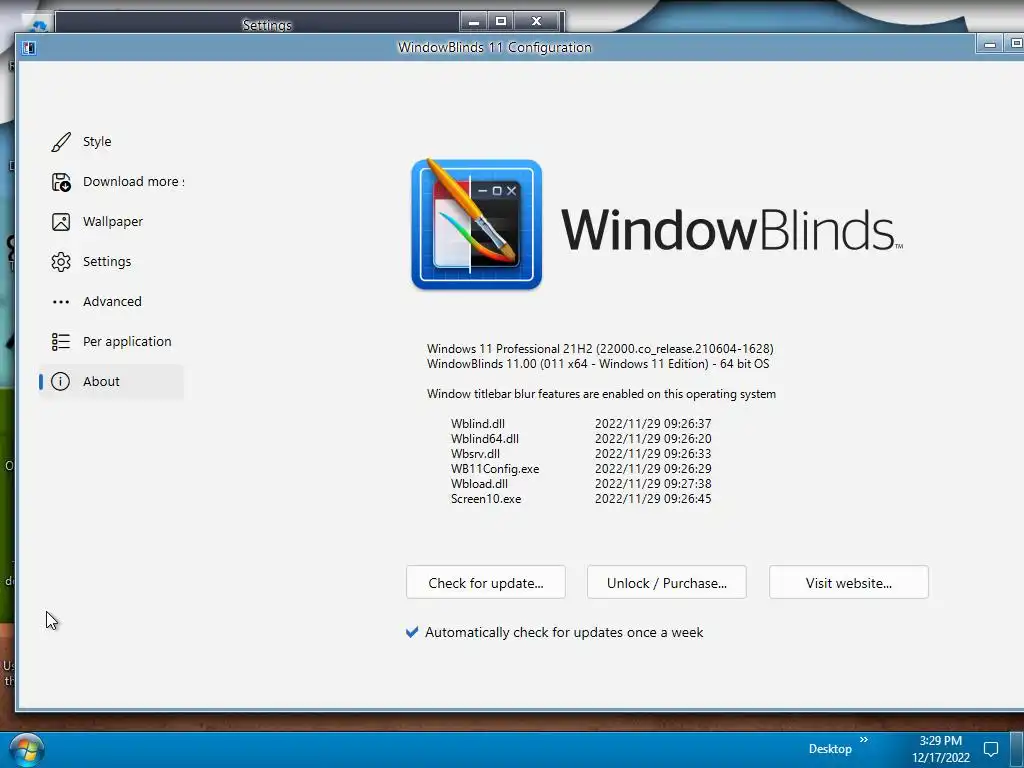Click the WB11Config.exe file entry
Screen dimensions: 1024x768
pos(495,469)
